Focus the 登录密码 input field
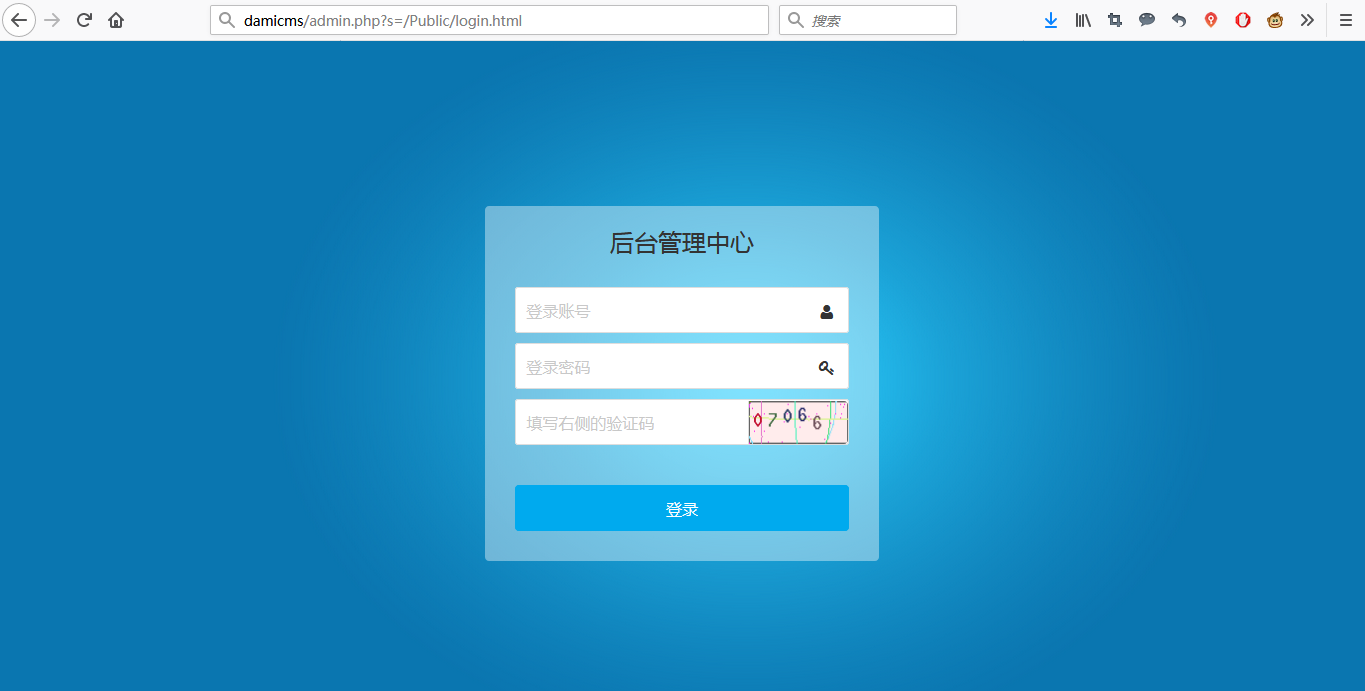The width and height of the screenshot is (1365, 691). point(682,366)
